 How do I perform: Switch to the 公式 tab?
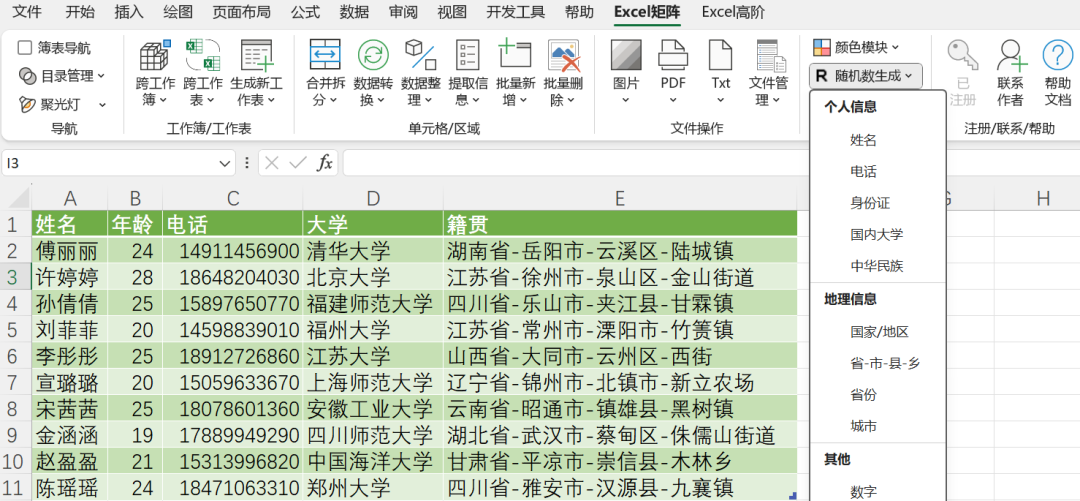(x=305, y=12)
